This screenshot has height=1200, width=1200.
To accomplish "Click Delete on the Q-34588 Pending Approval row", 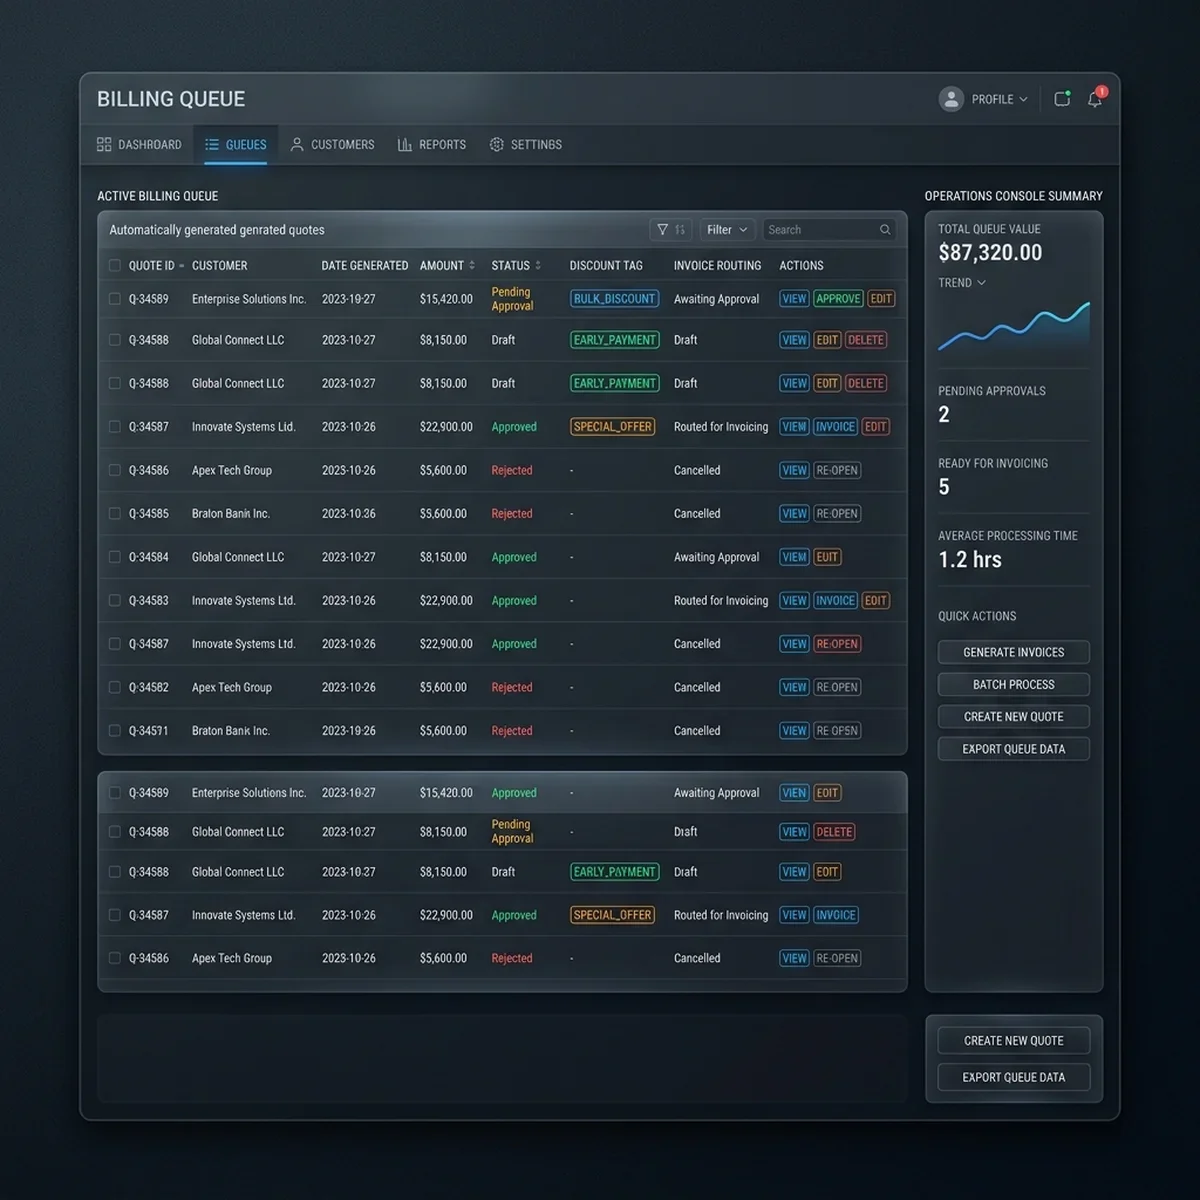I will point(834,832).
